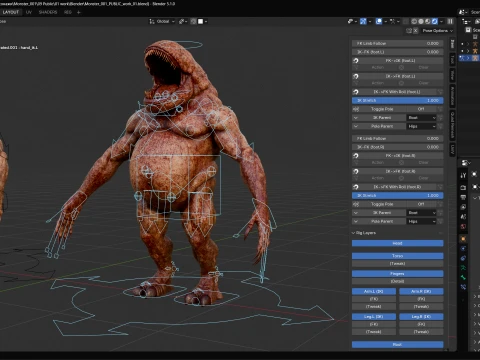Toggle the Fingers rig layer
This screenshot has height=360, width=480.
[x=398, y=274]
